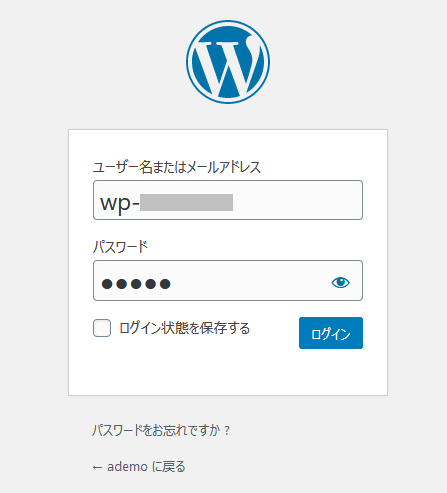Click the gray redacted username portion
Image resolution: width=447 pixels, height=493 pixels.
(x=186, y=202)
